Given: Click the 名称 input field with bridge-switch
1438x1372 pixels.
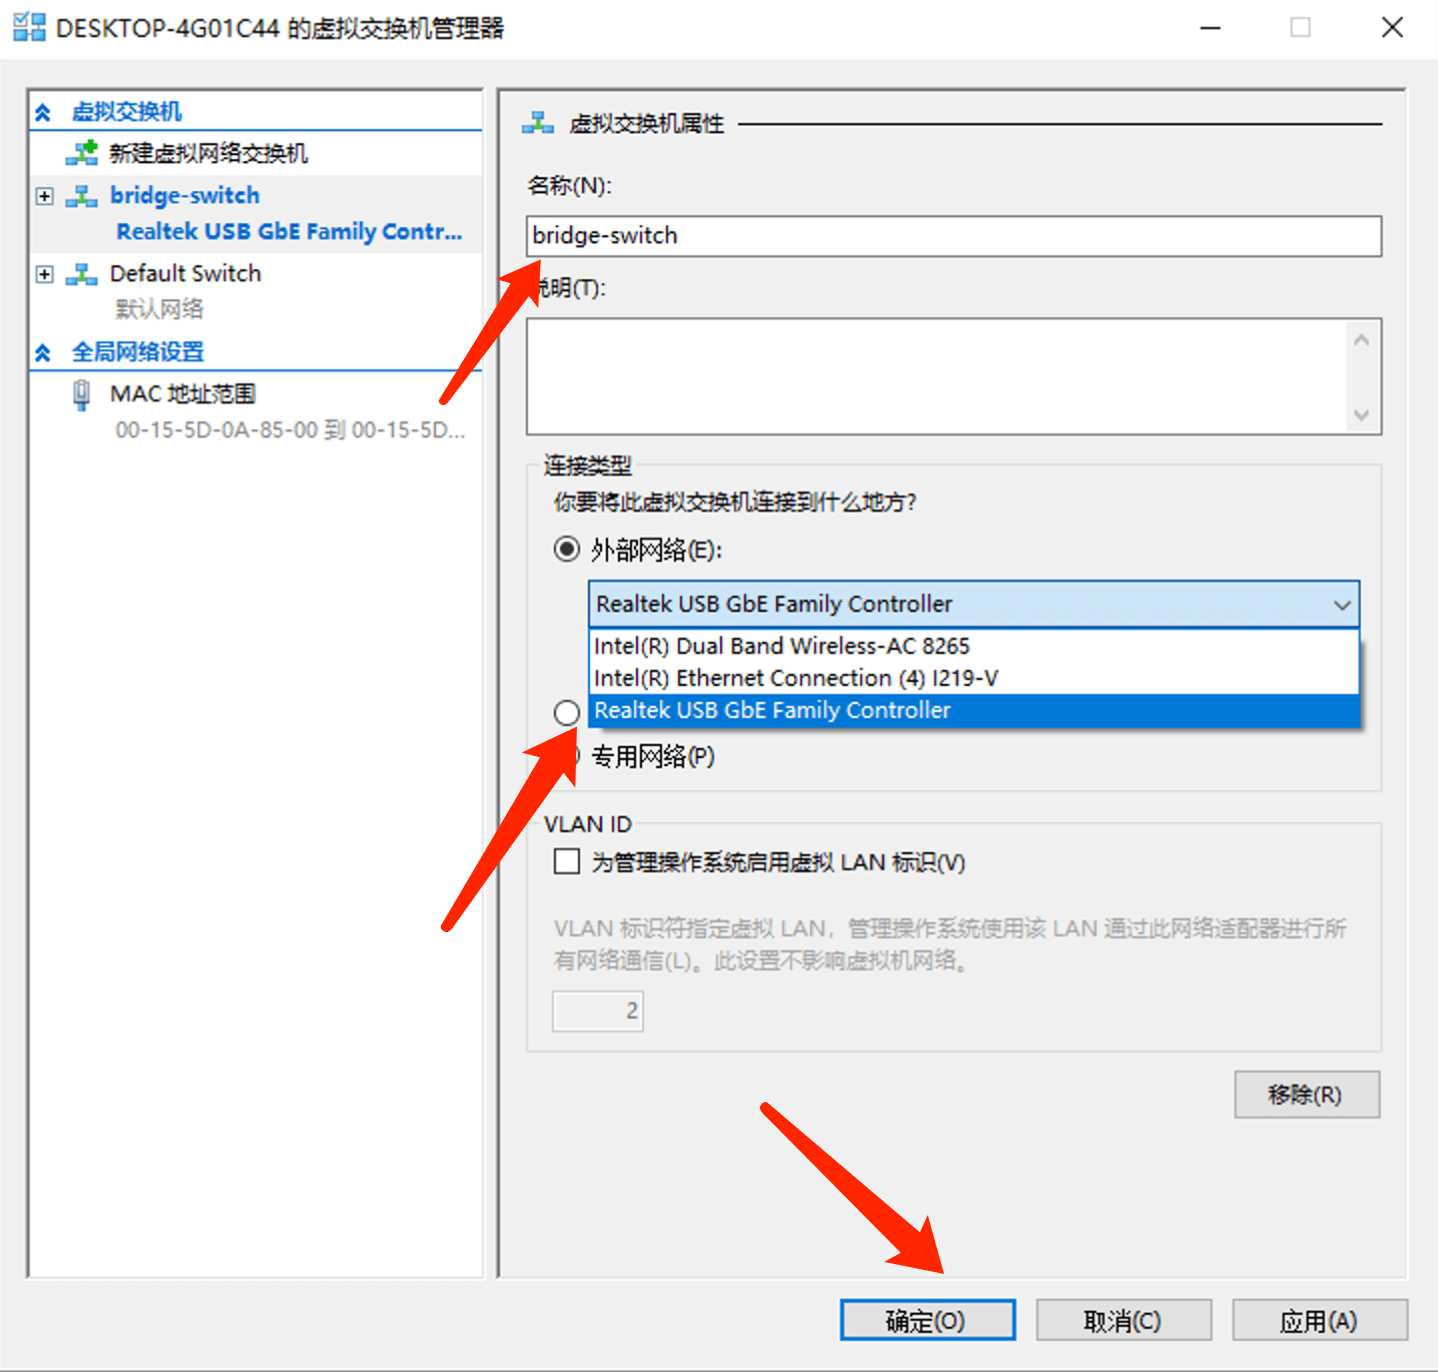Looking at the screenshot, I should click(954, 236).
